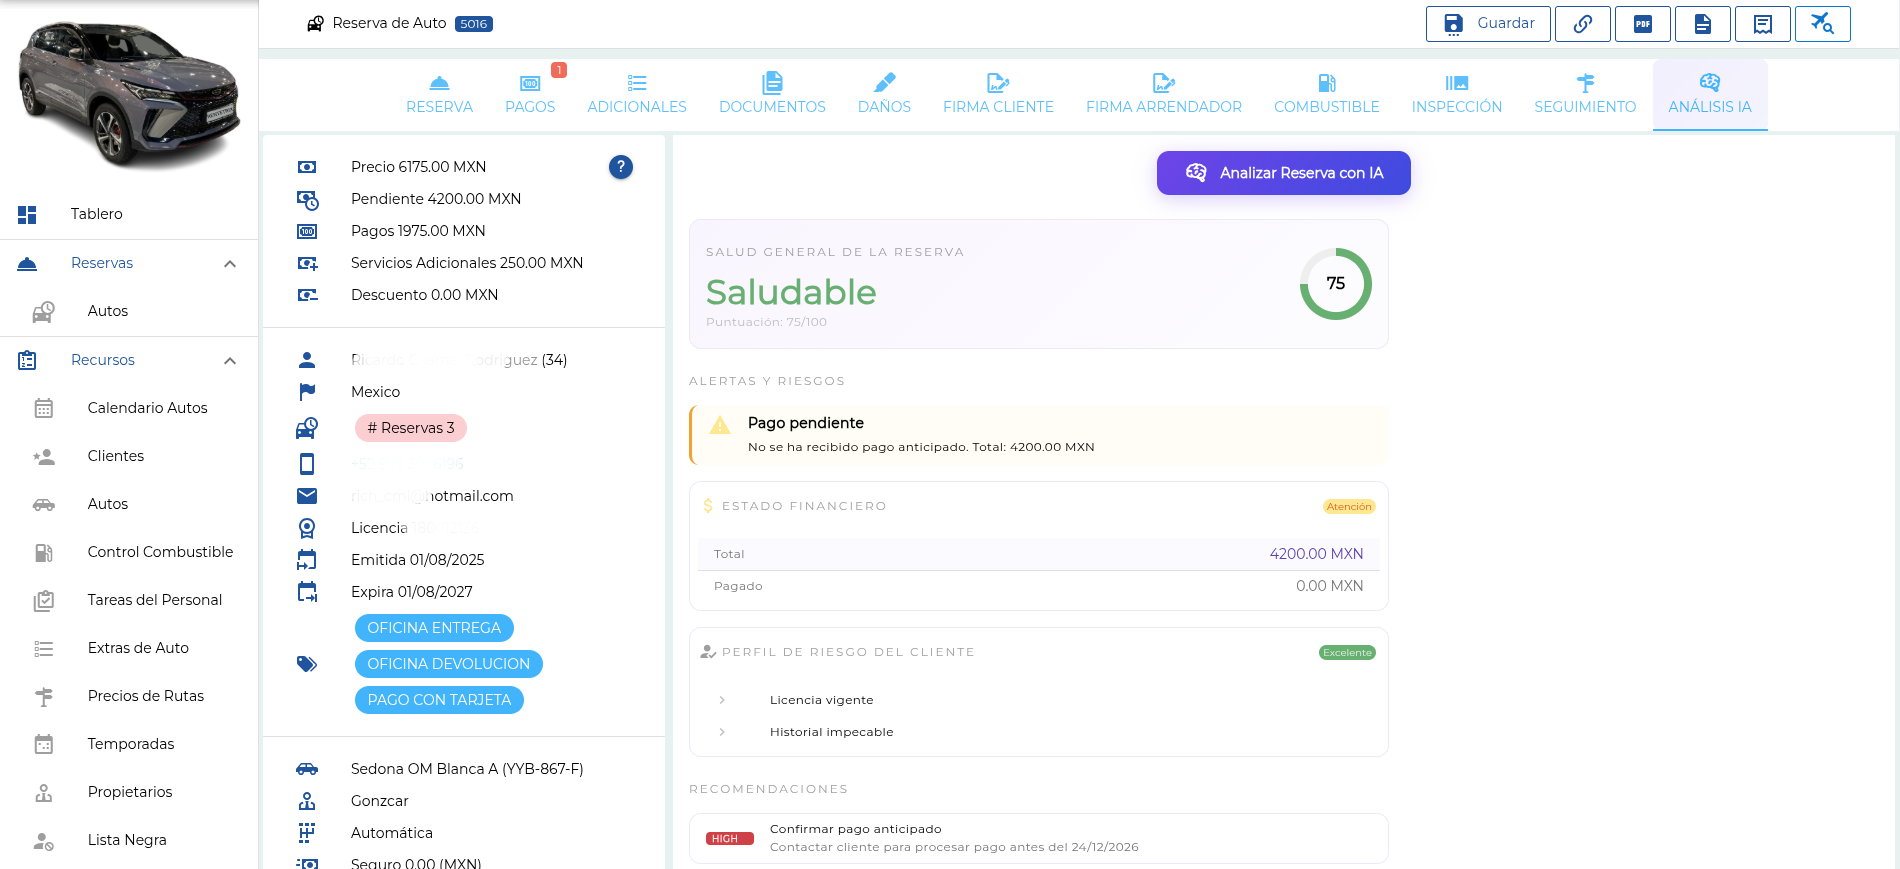Save reservation with Guardar button
This screenshot has height=869, width=1900.
pyautogui.click(x=1488, y=24)
